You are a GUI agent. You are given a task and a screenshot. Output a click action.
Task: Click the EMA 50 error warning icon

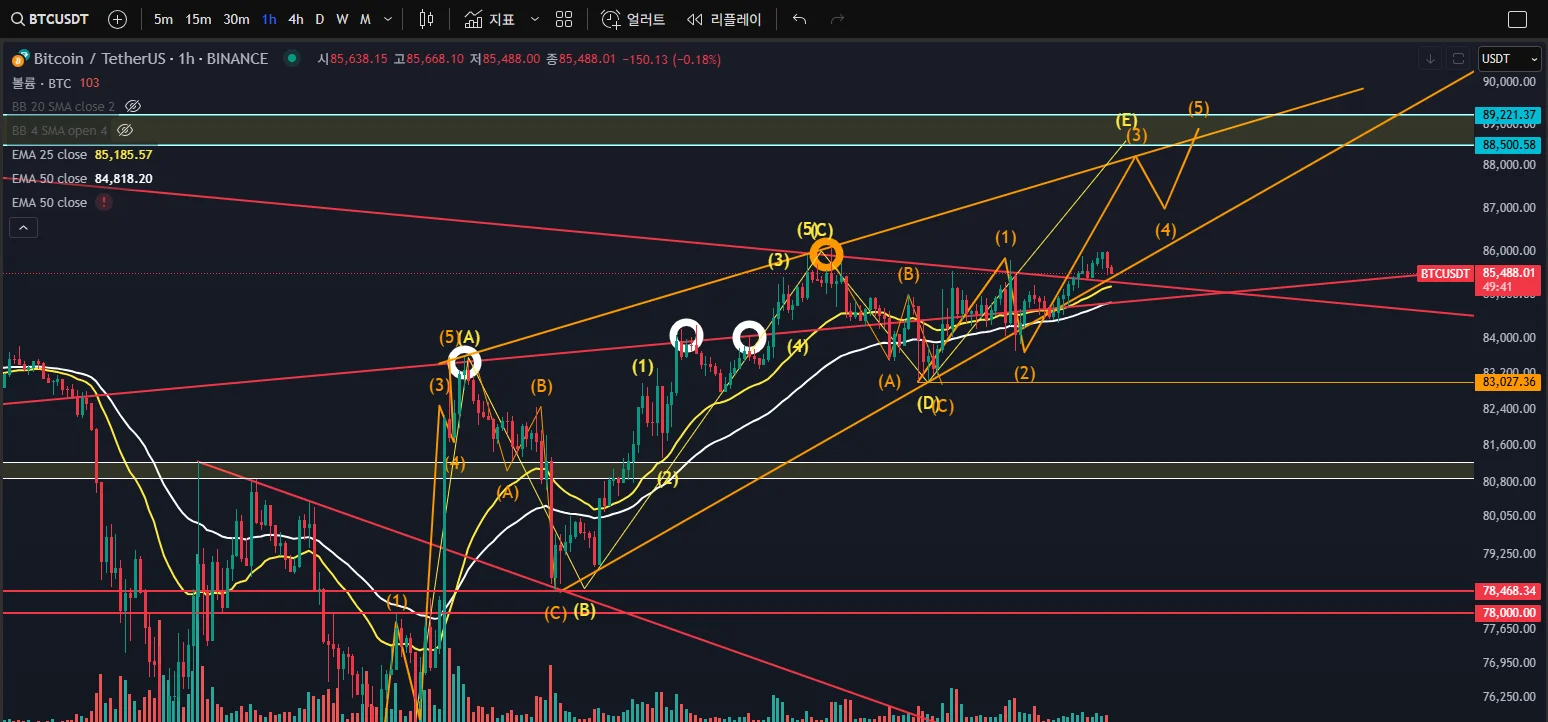(x=103, y=202)
